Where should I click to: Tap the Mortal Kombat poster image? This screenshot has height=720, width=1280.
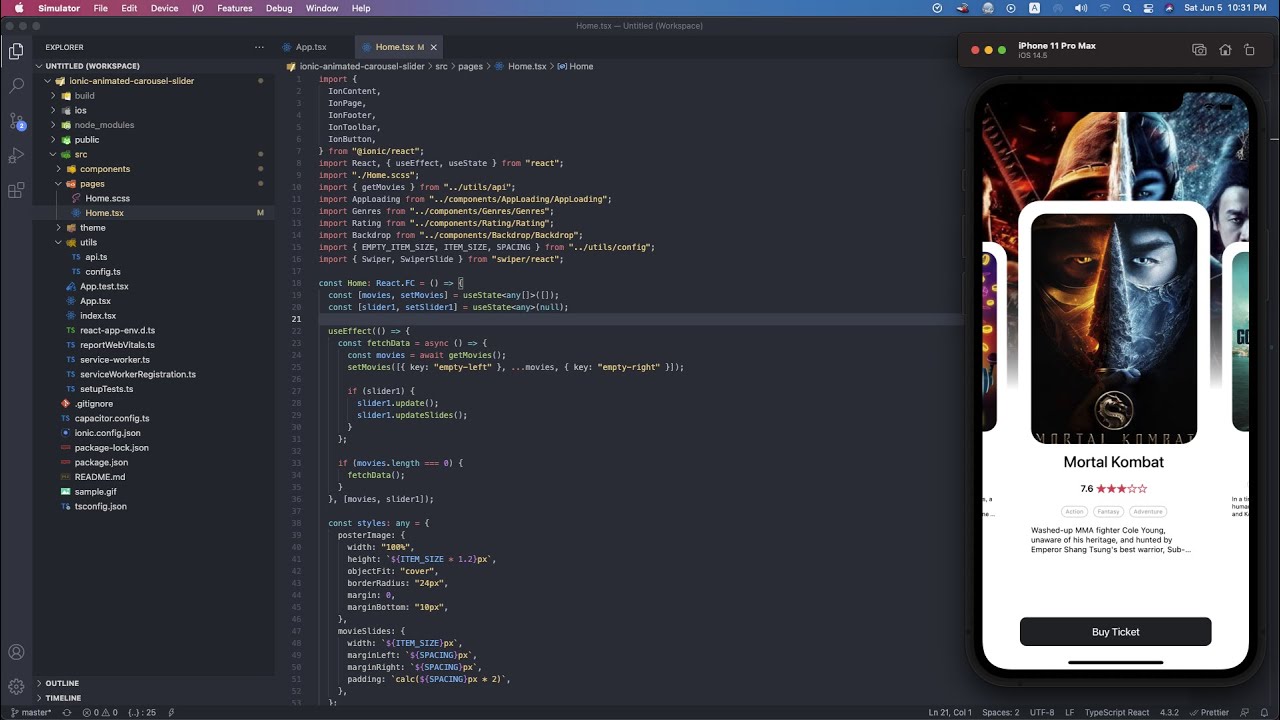click(x=1114, y=329)
